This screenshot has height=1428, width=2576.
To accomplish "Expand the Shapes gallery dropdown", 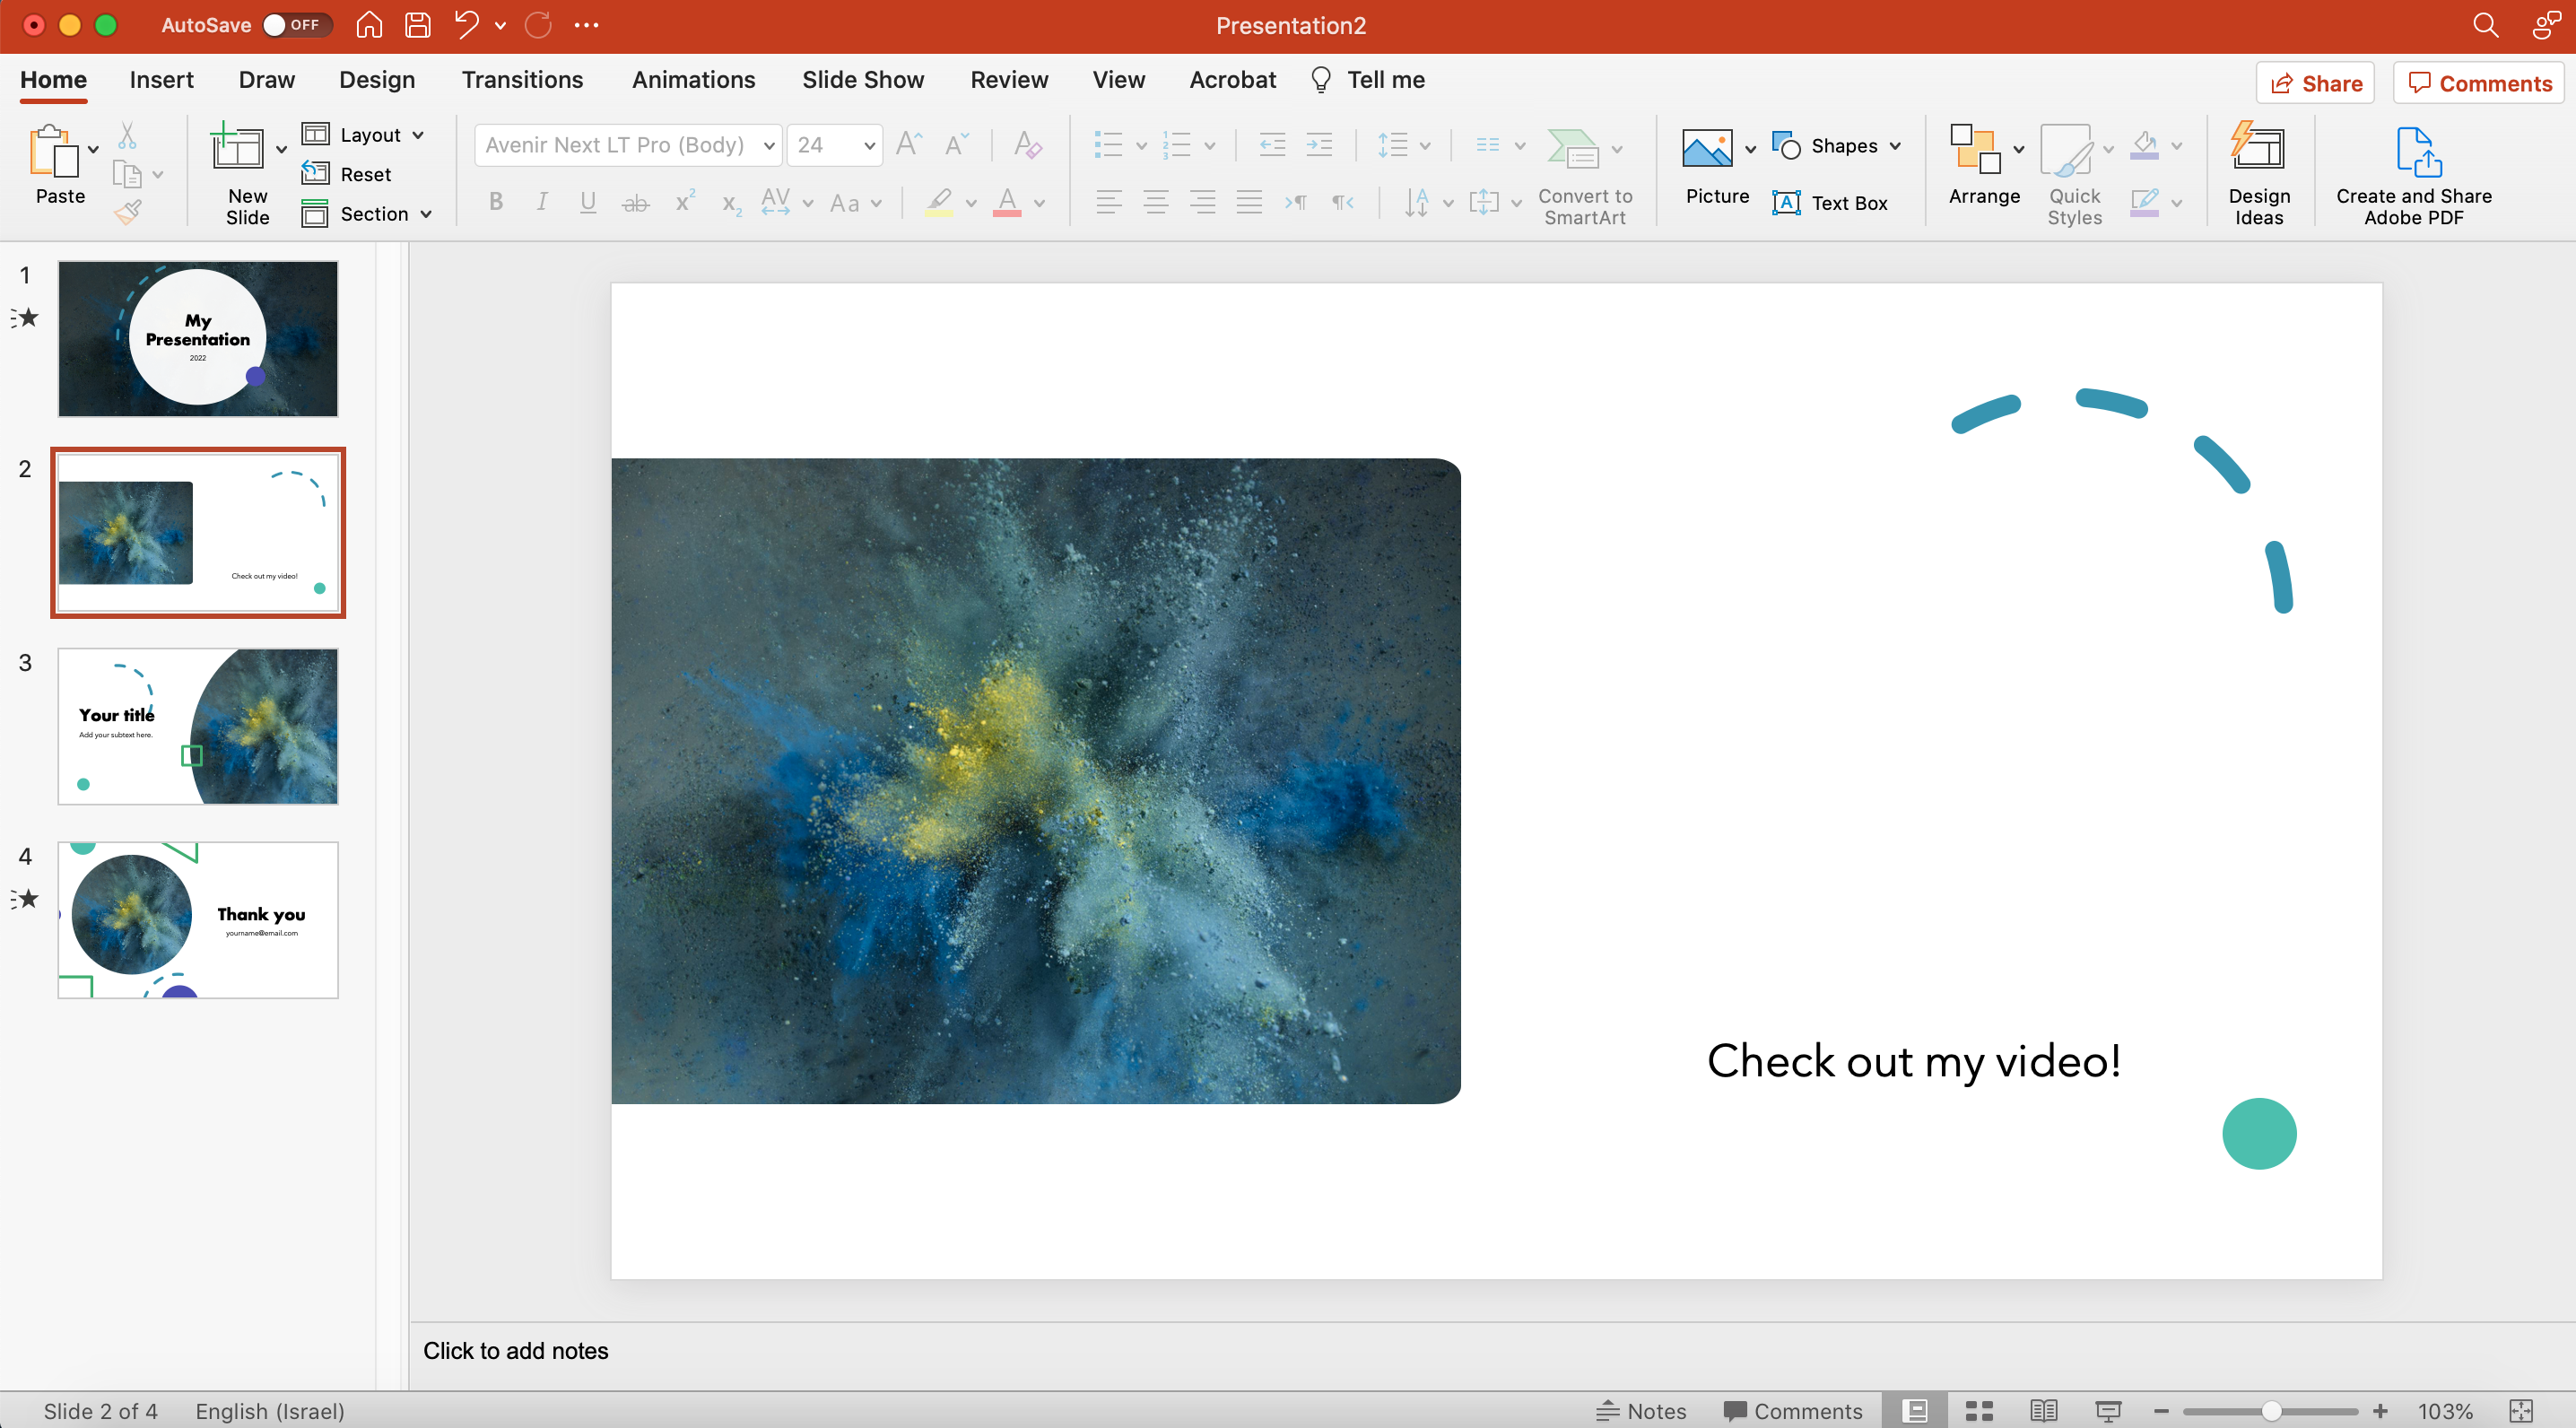I will tap(1895, 146).
